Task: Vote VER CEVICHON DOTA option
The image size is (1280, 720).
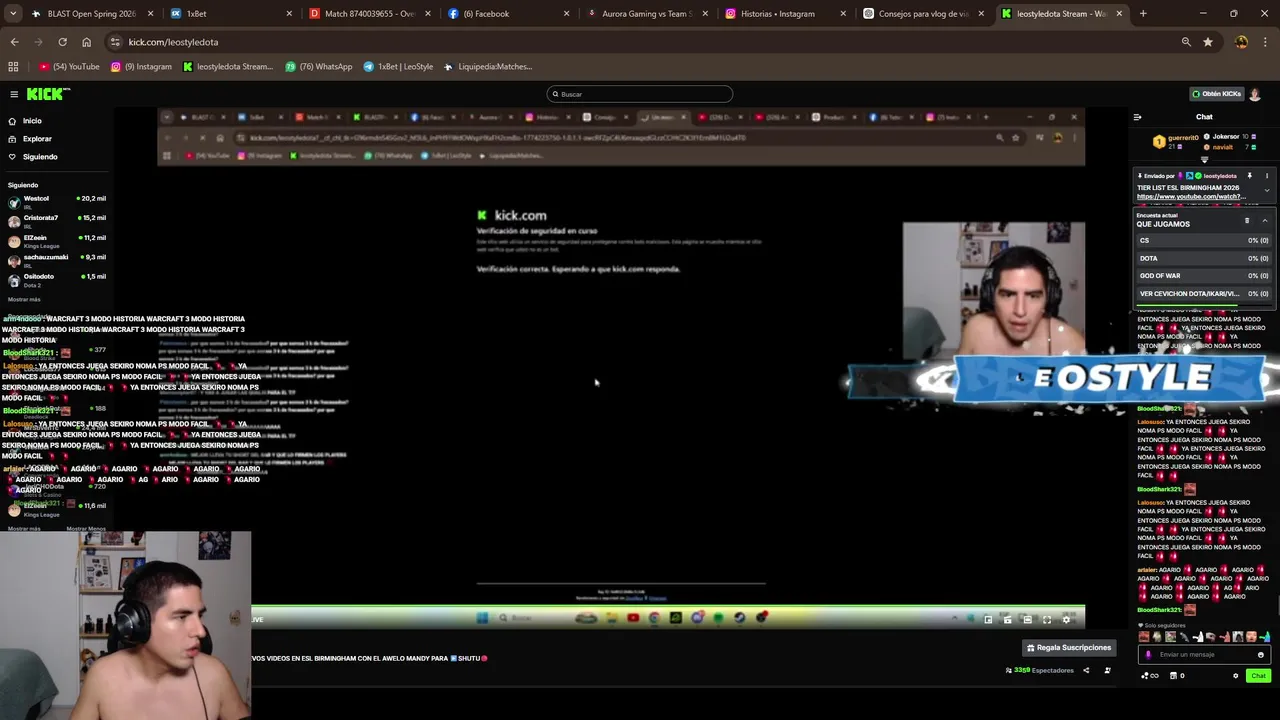Action: [x=1204, y=294]
